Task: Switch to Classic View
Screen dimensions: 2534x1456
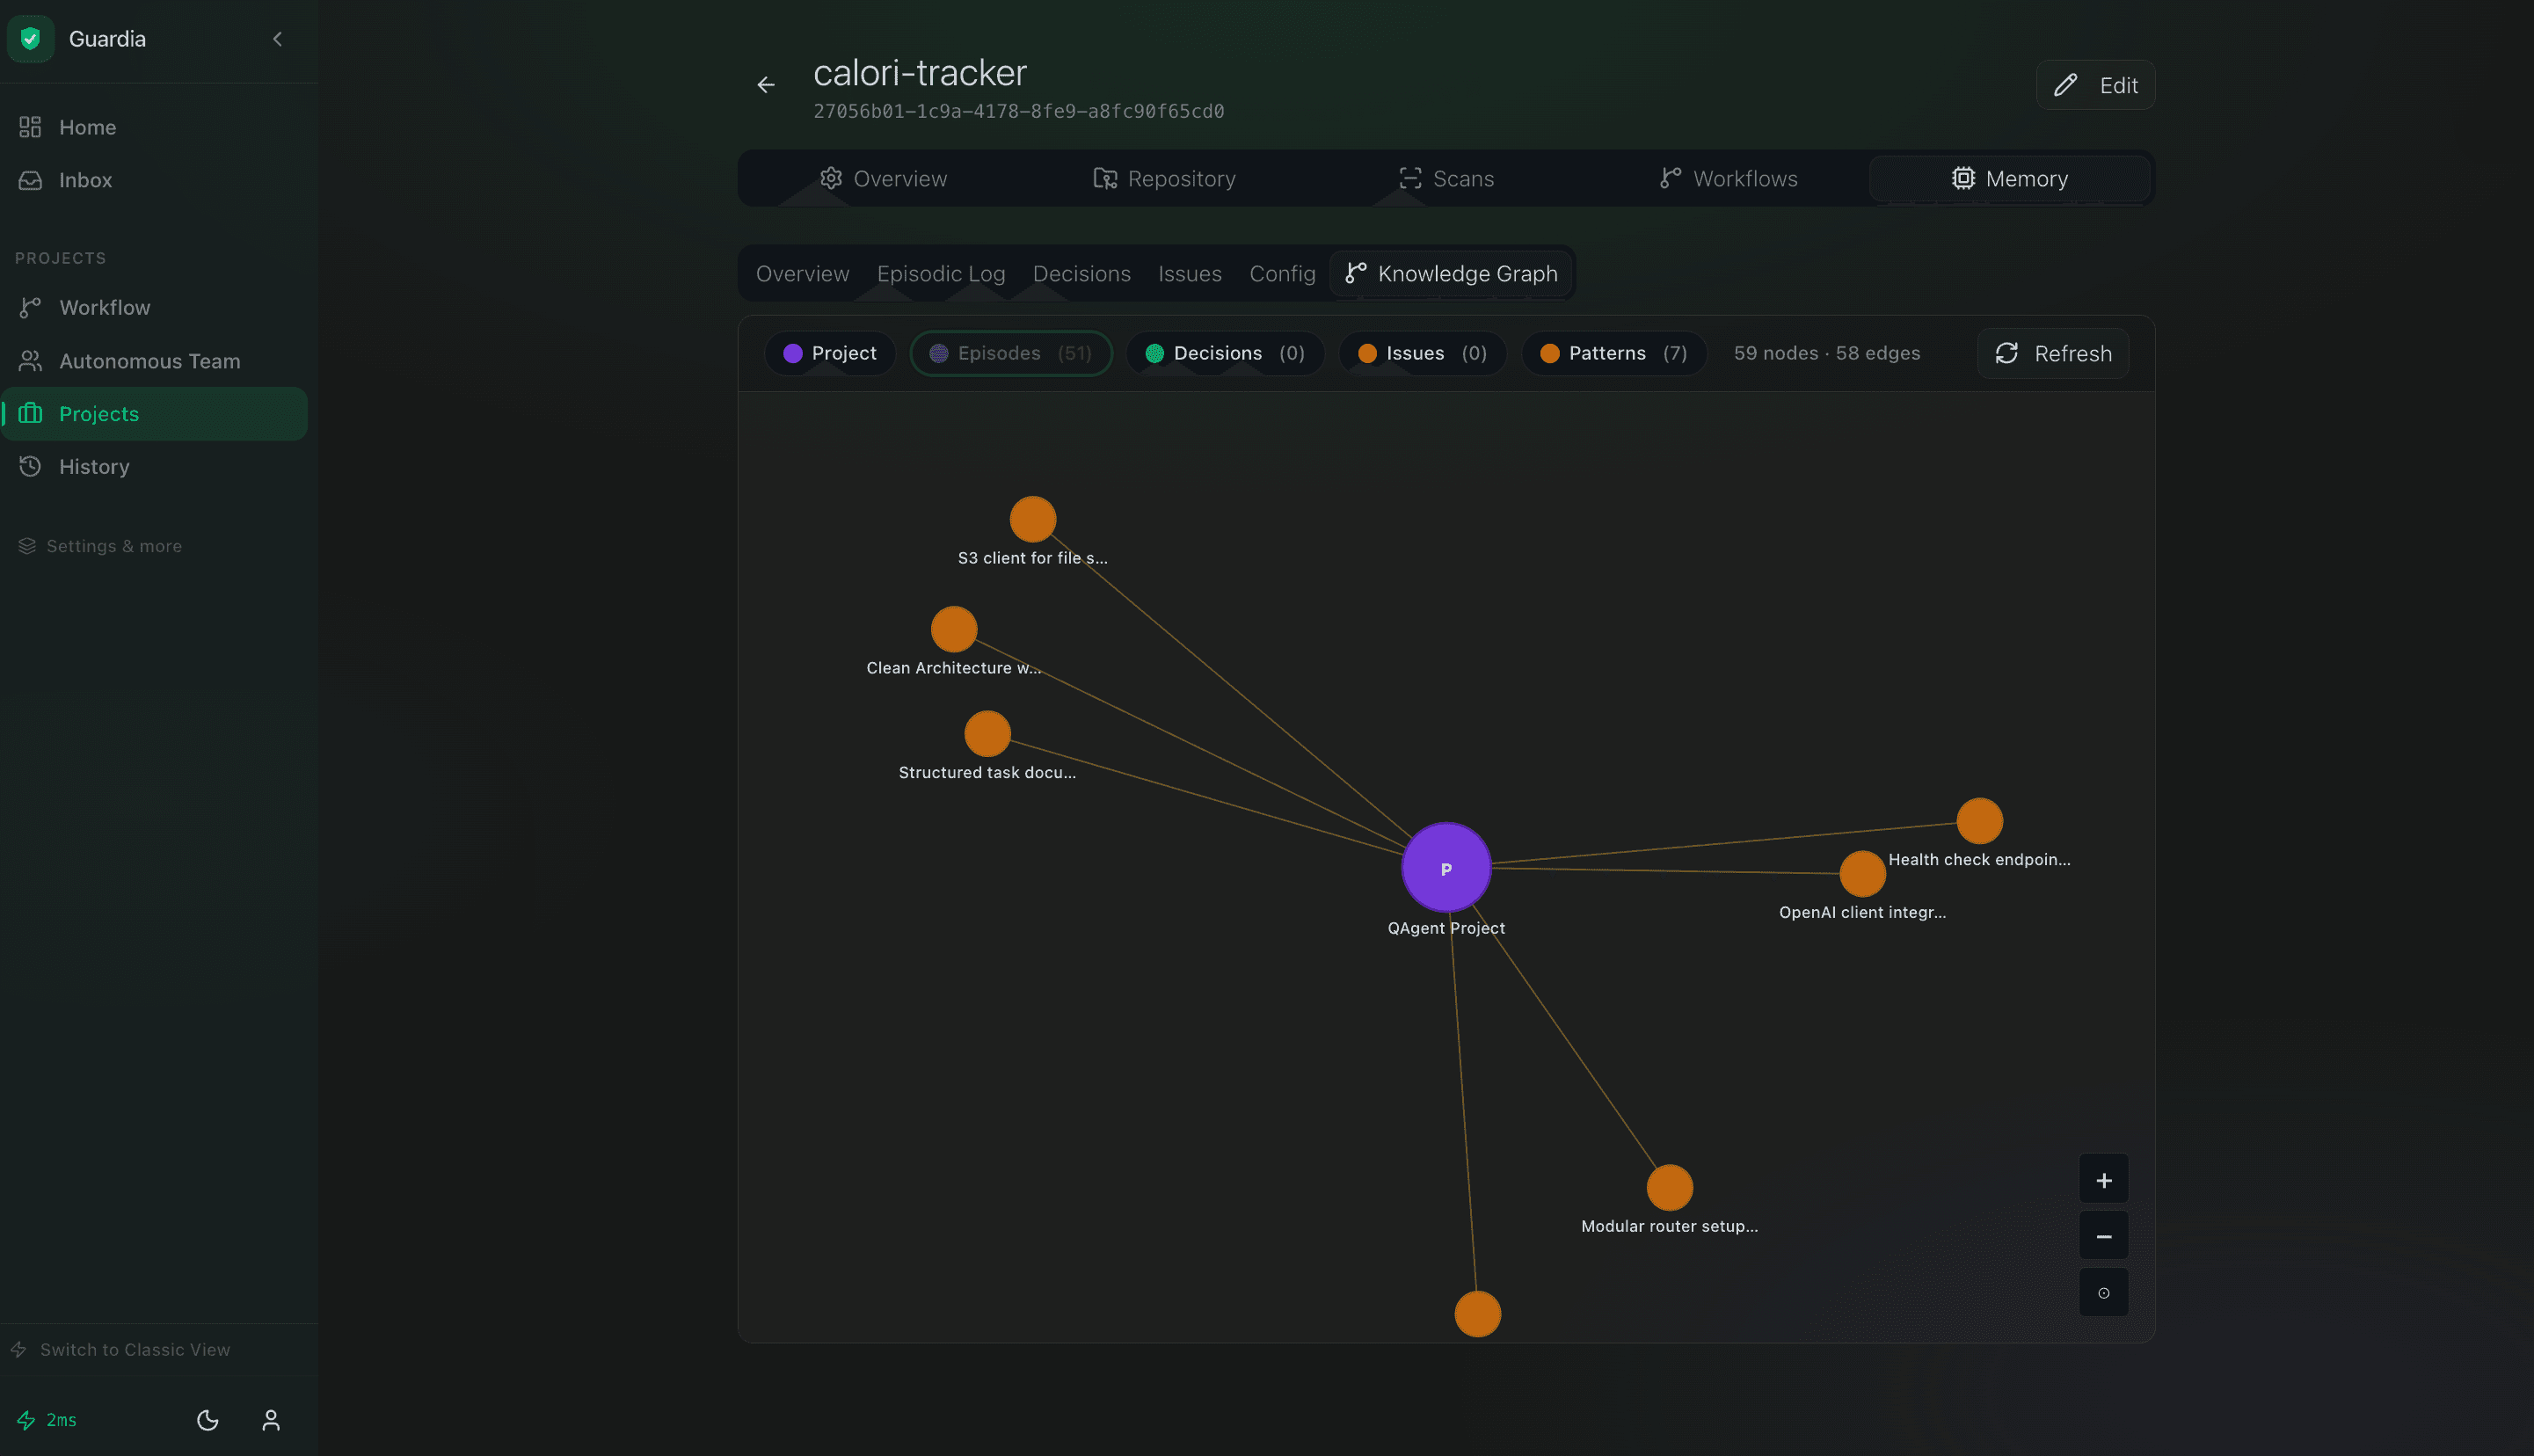Action: pyautogui.click(x=121, y=1350)
